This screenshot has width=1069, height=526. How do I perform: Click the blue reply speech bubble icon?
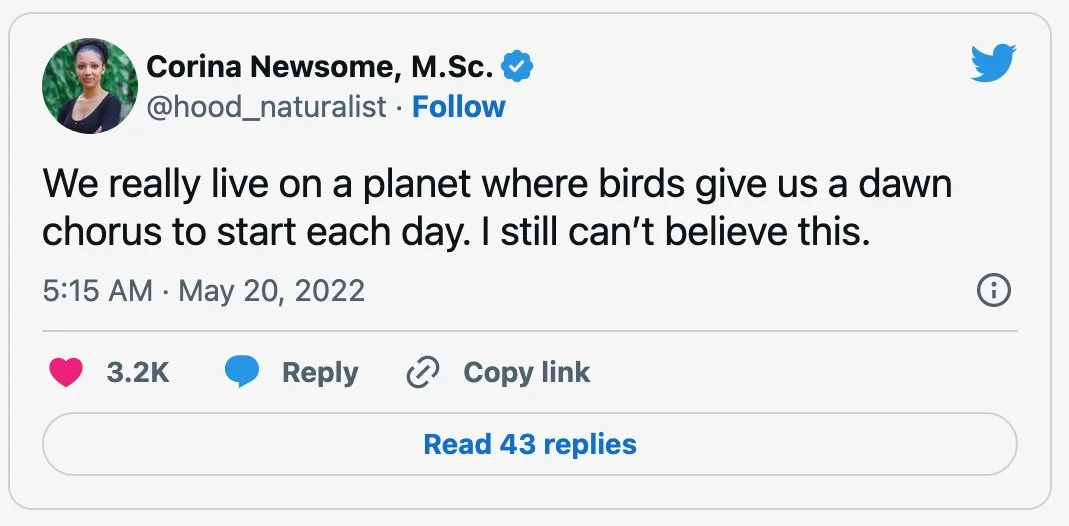point(242,373)
